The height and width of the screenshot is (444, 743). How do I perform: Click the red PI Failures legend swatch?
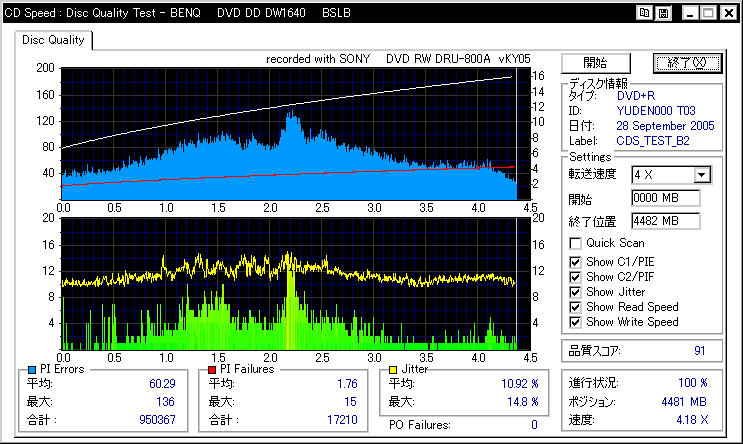212,370
